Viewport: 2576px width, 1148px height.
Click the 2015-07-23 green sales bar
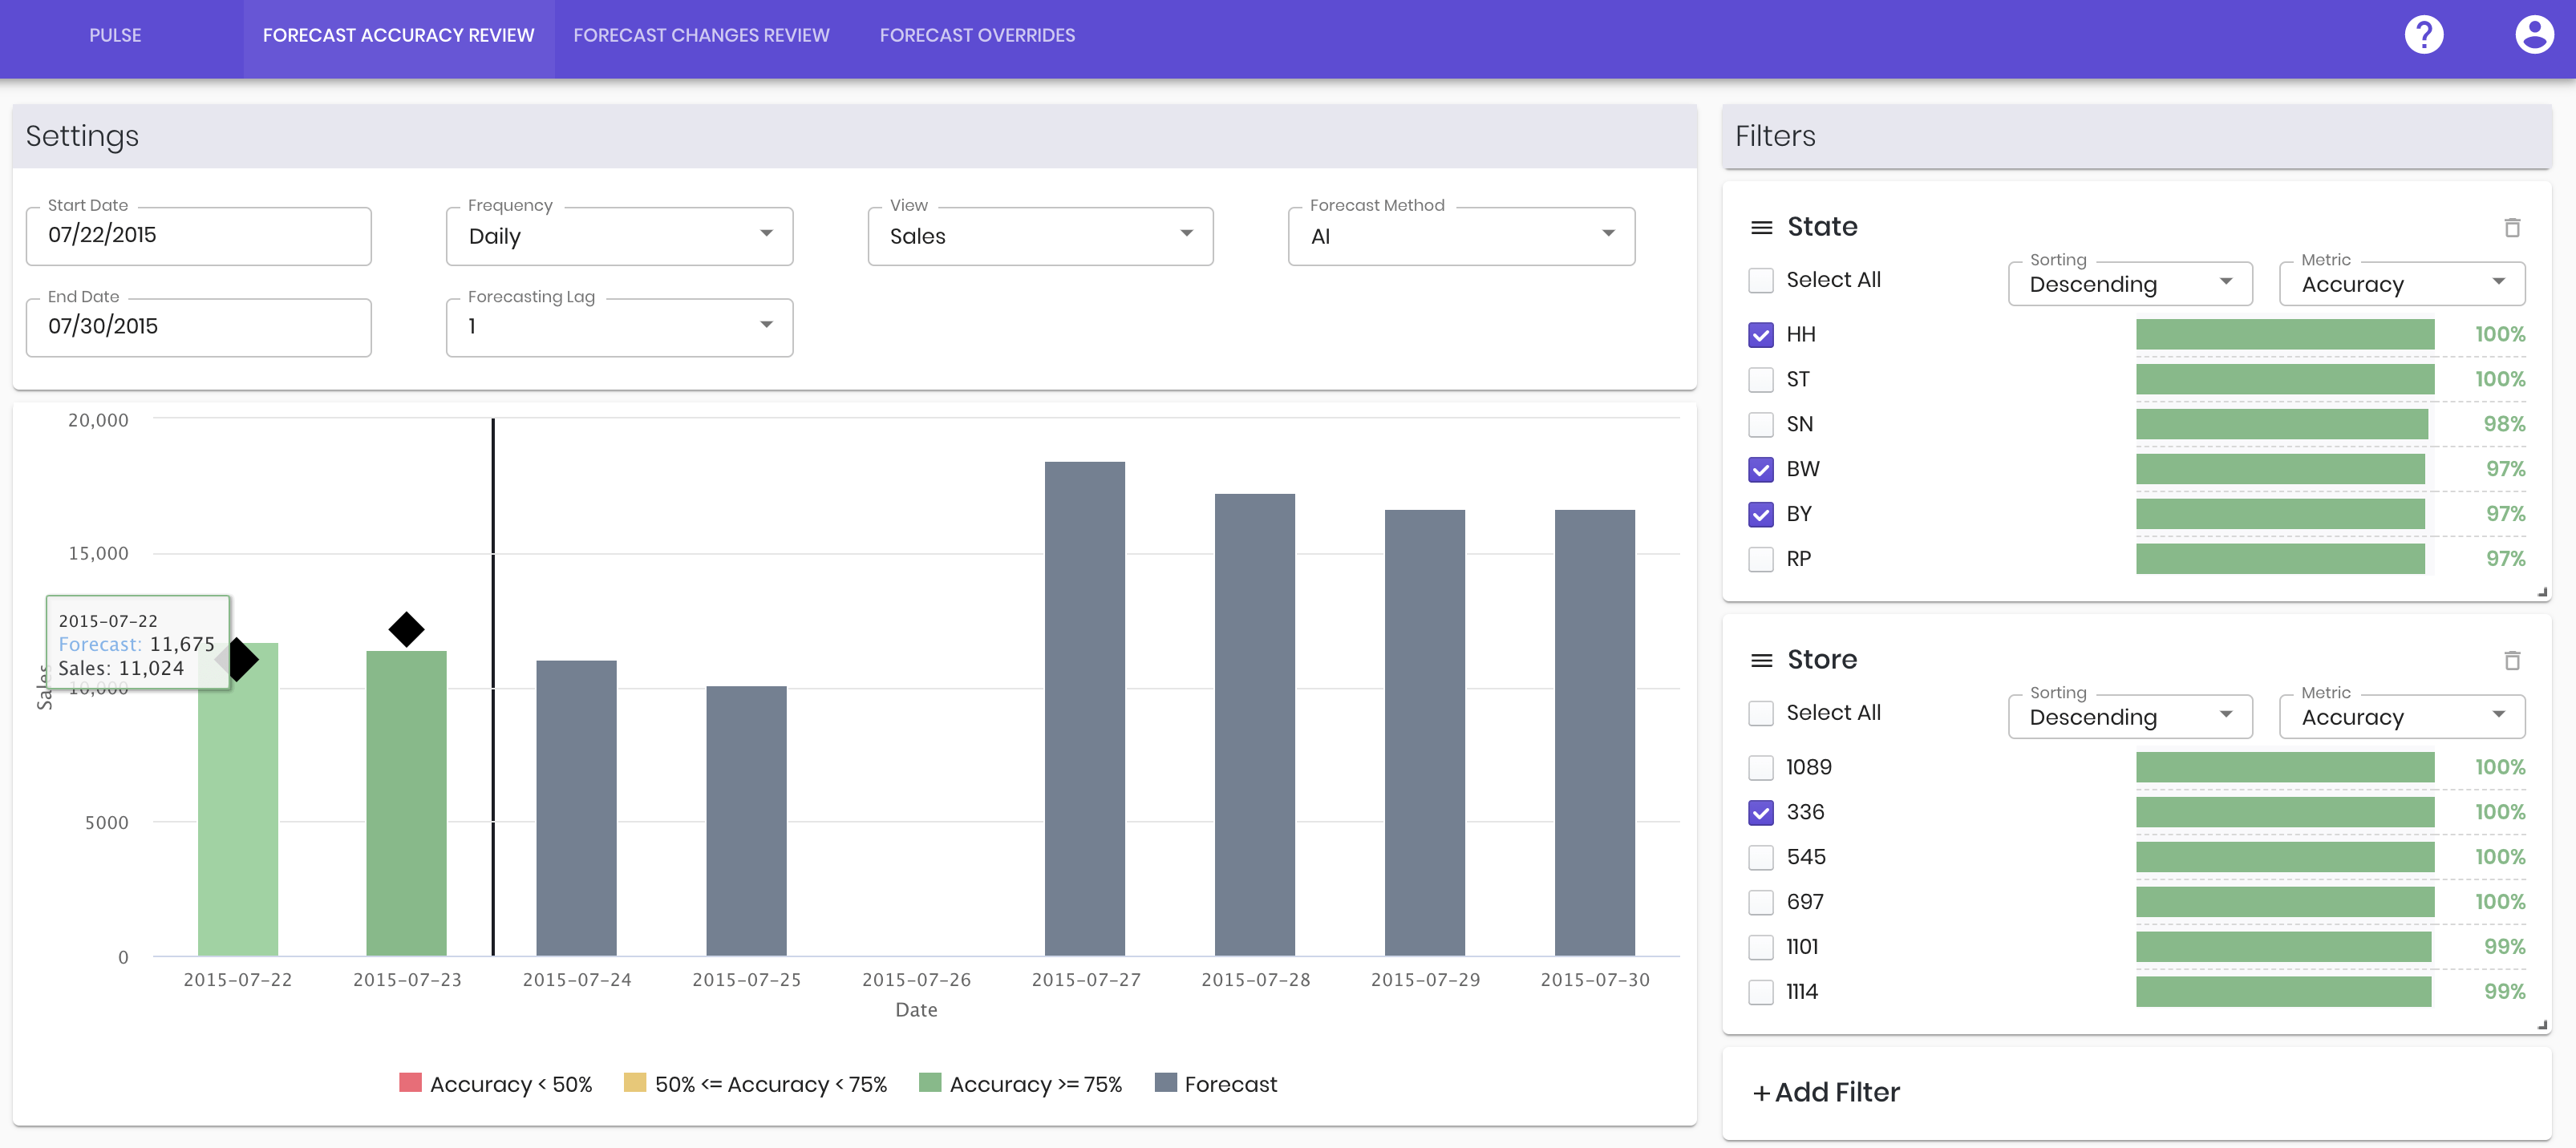(x=406, y=803)
